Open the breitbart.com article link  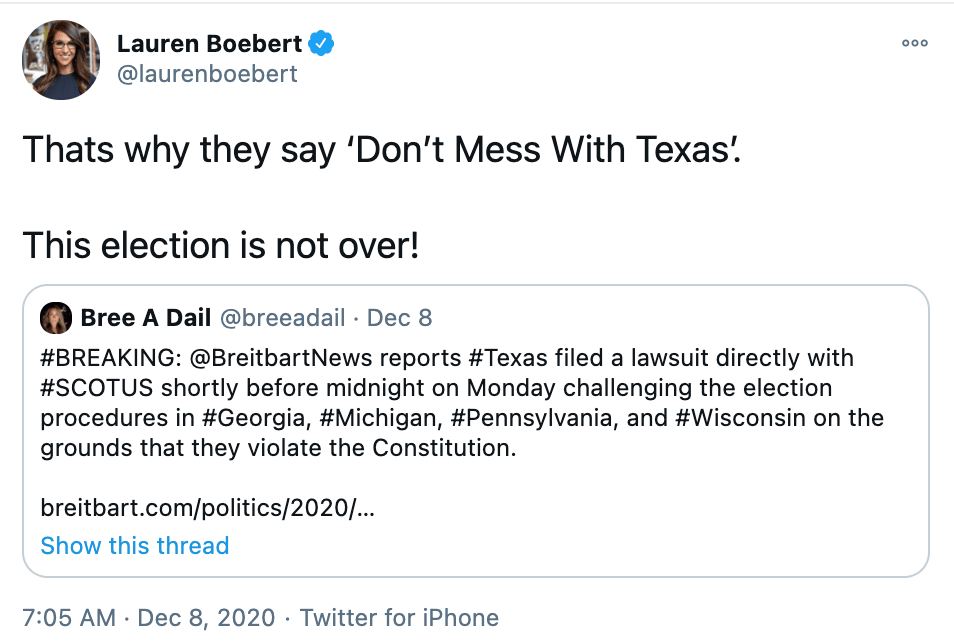pos(207,507)
